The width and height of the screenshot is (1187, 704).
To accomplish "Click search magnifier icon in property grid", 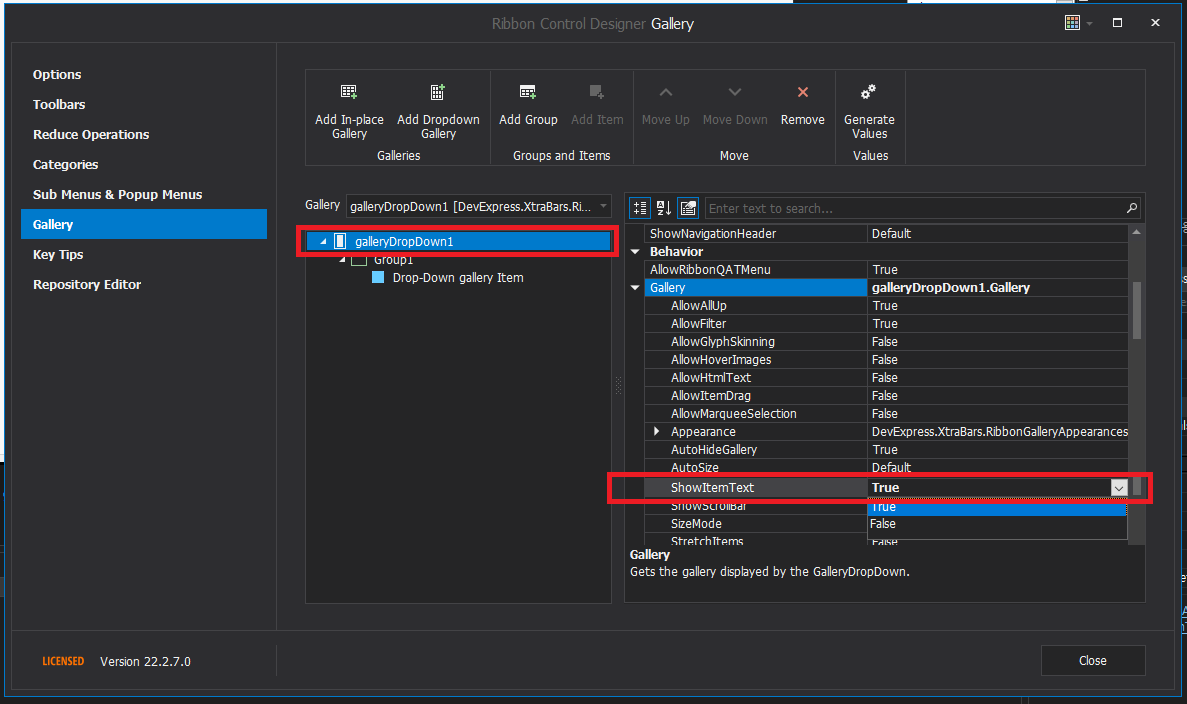I will tap(1131, 208).
